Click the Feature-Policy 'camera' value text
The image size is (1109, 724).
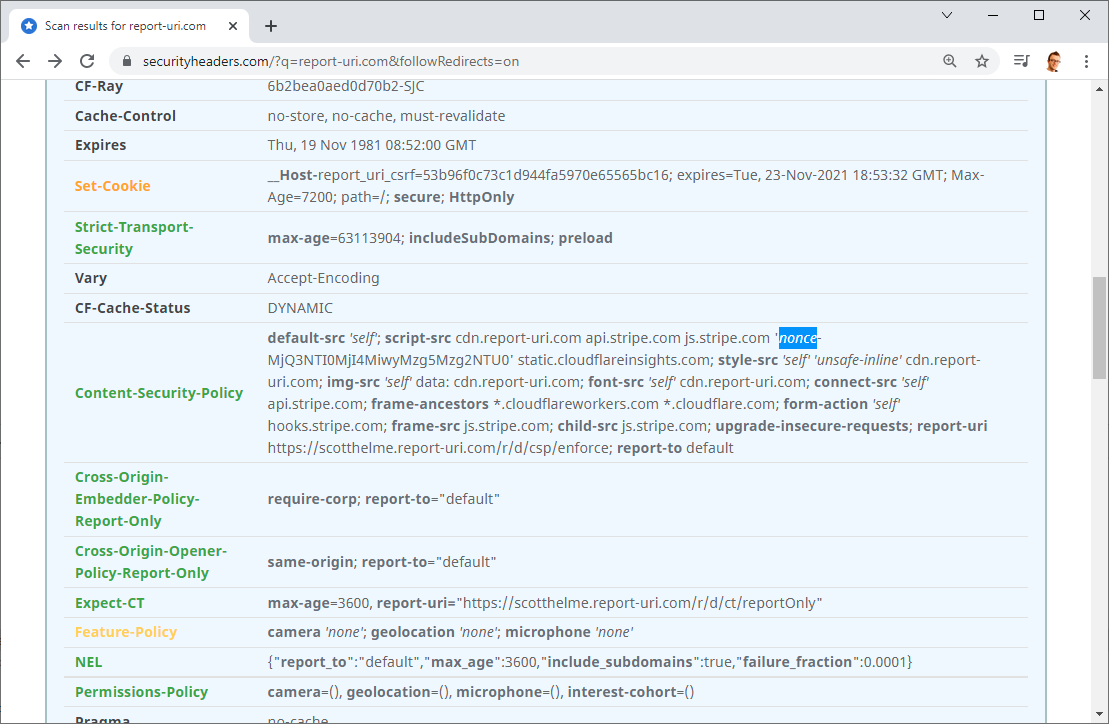coord(294,632)
